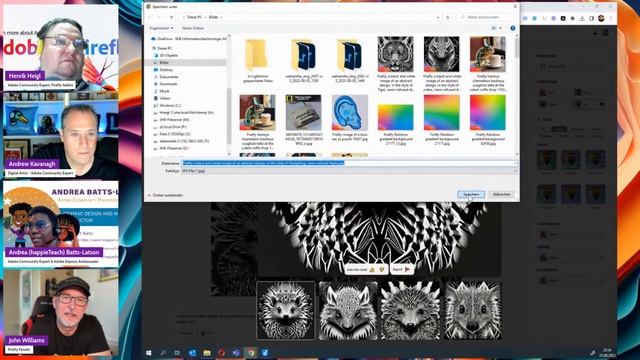
Task: Open the browser three-dot menu
Action: tap(611, 18)
